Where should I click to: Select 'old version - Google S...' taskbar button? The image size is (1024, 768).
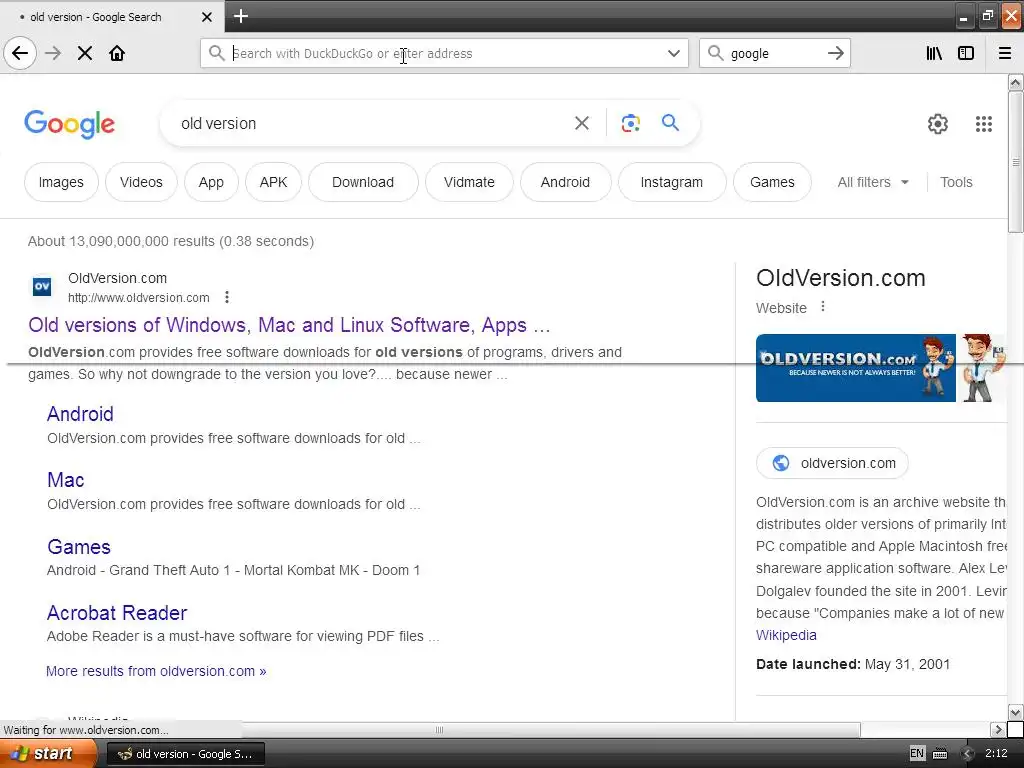coord(185,754)
